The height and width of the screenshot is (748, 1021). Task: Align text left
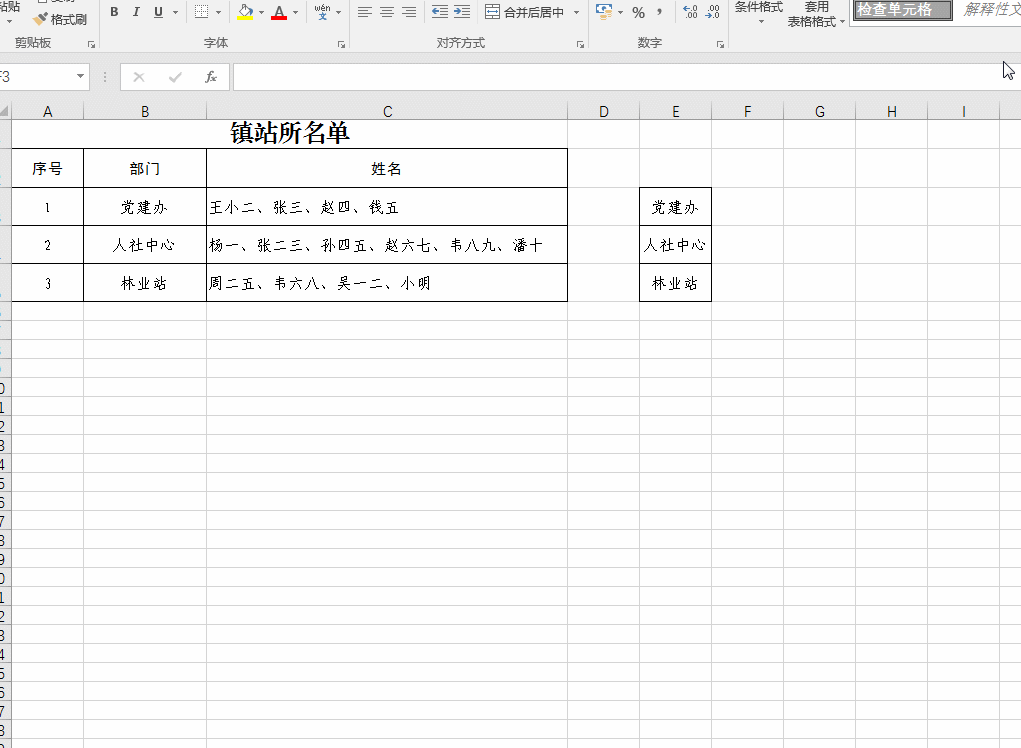pyautogui.click(x=365, y=12)
